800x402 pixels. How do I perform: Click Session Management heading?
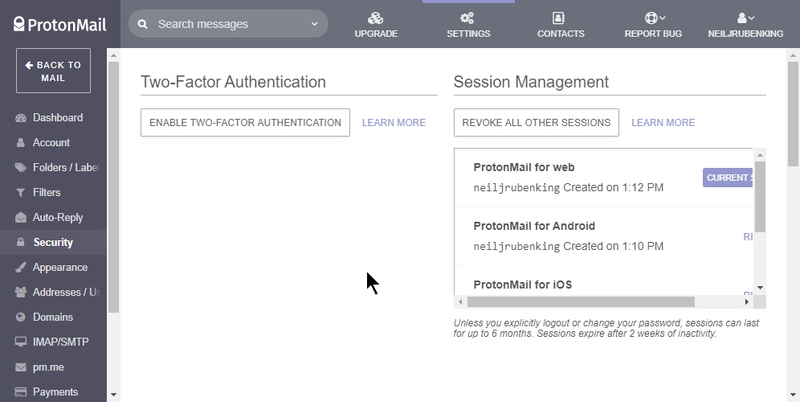(x=531, y=82)
